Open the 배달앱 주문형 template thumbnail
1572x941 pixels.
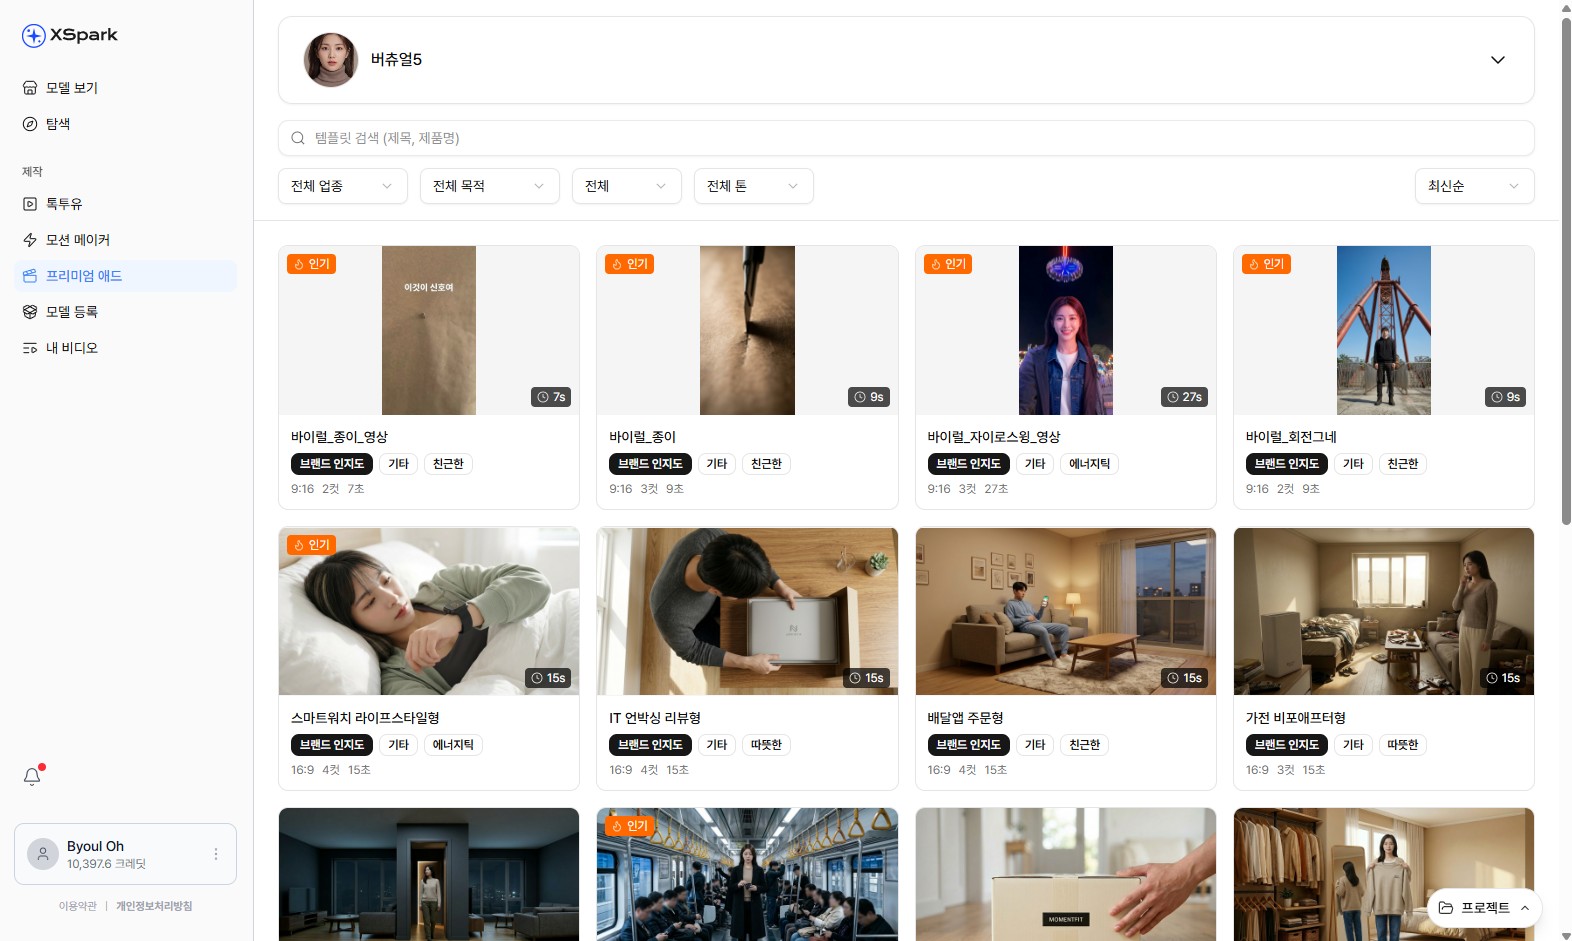(x=1066, y=611)
